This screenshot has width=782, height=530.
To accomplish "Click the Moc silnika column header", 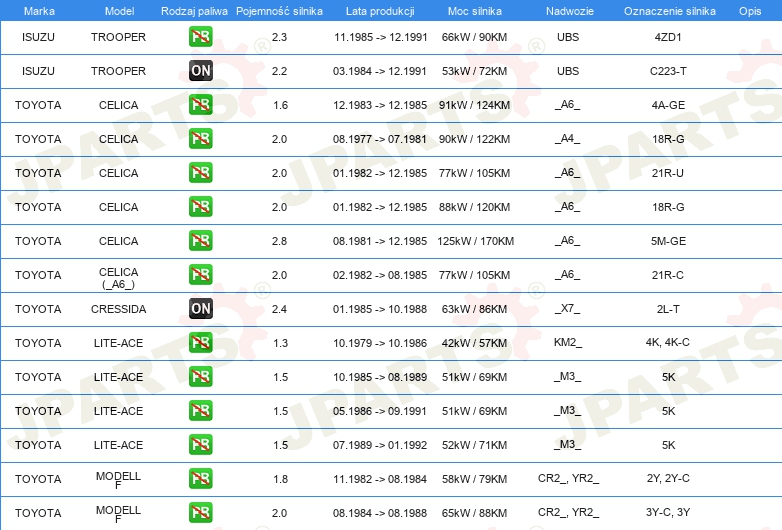I will pos(475,11).
